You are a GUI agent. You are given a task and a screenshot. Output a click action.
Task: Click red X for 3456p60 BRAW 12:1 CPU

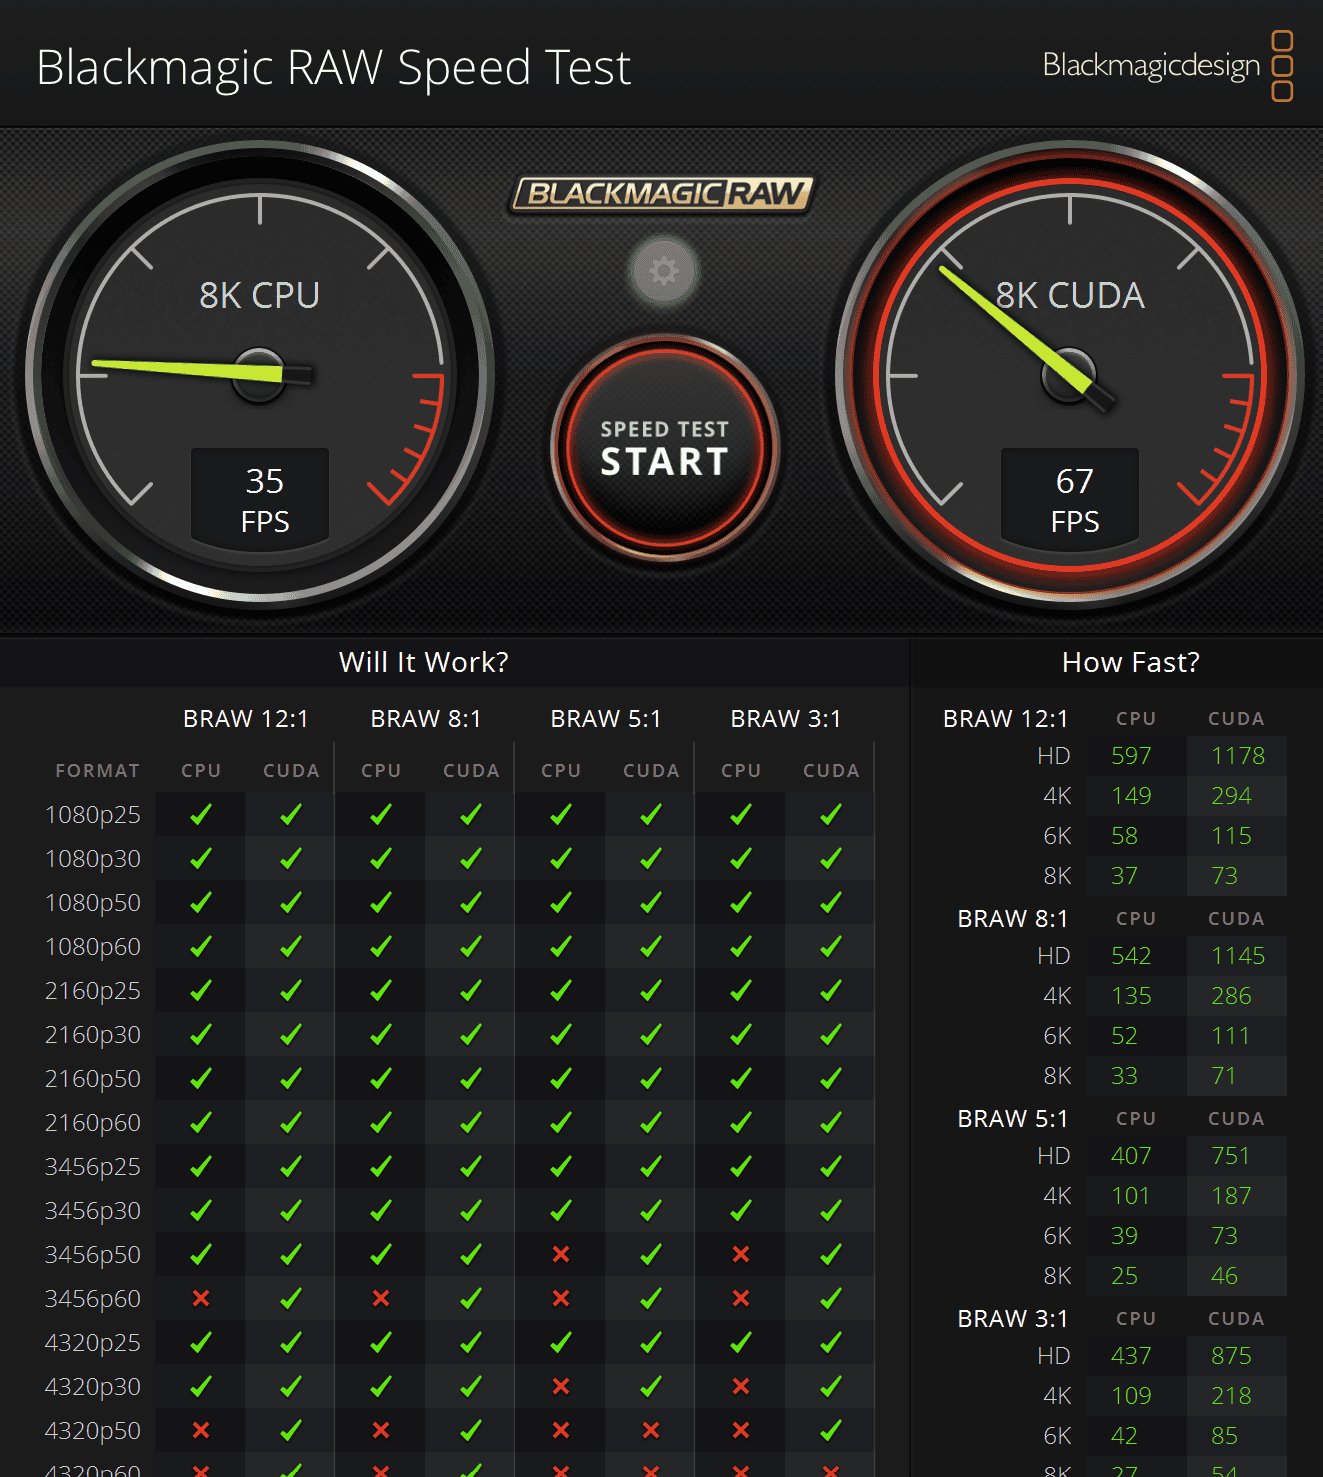coord(201,1298)
